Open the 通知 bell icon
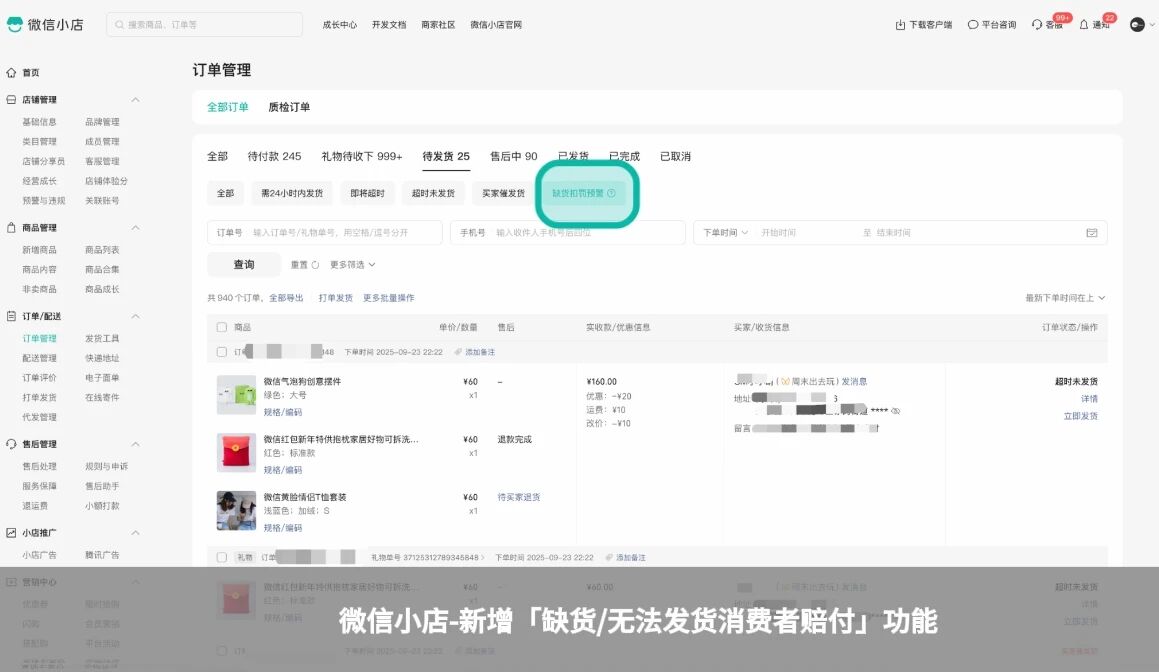This screenshot has width=1159, height=672. tap(1084, 25)
